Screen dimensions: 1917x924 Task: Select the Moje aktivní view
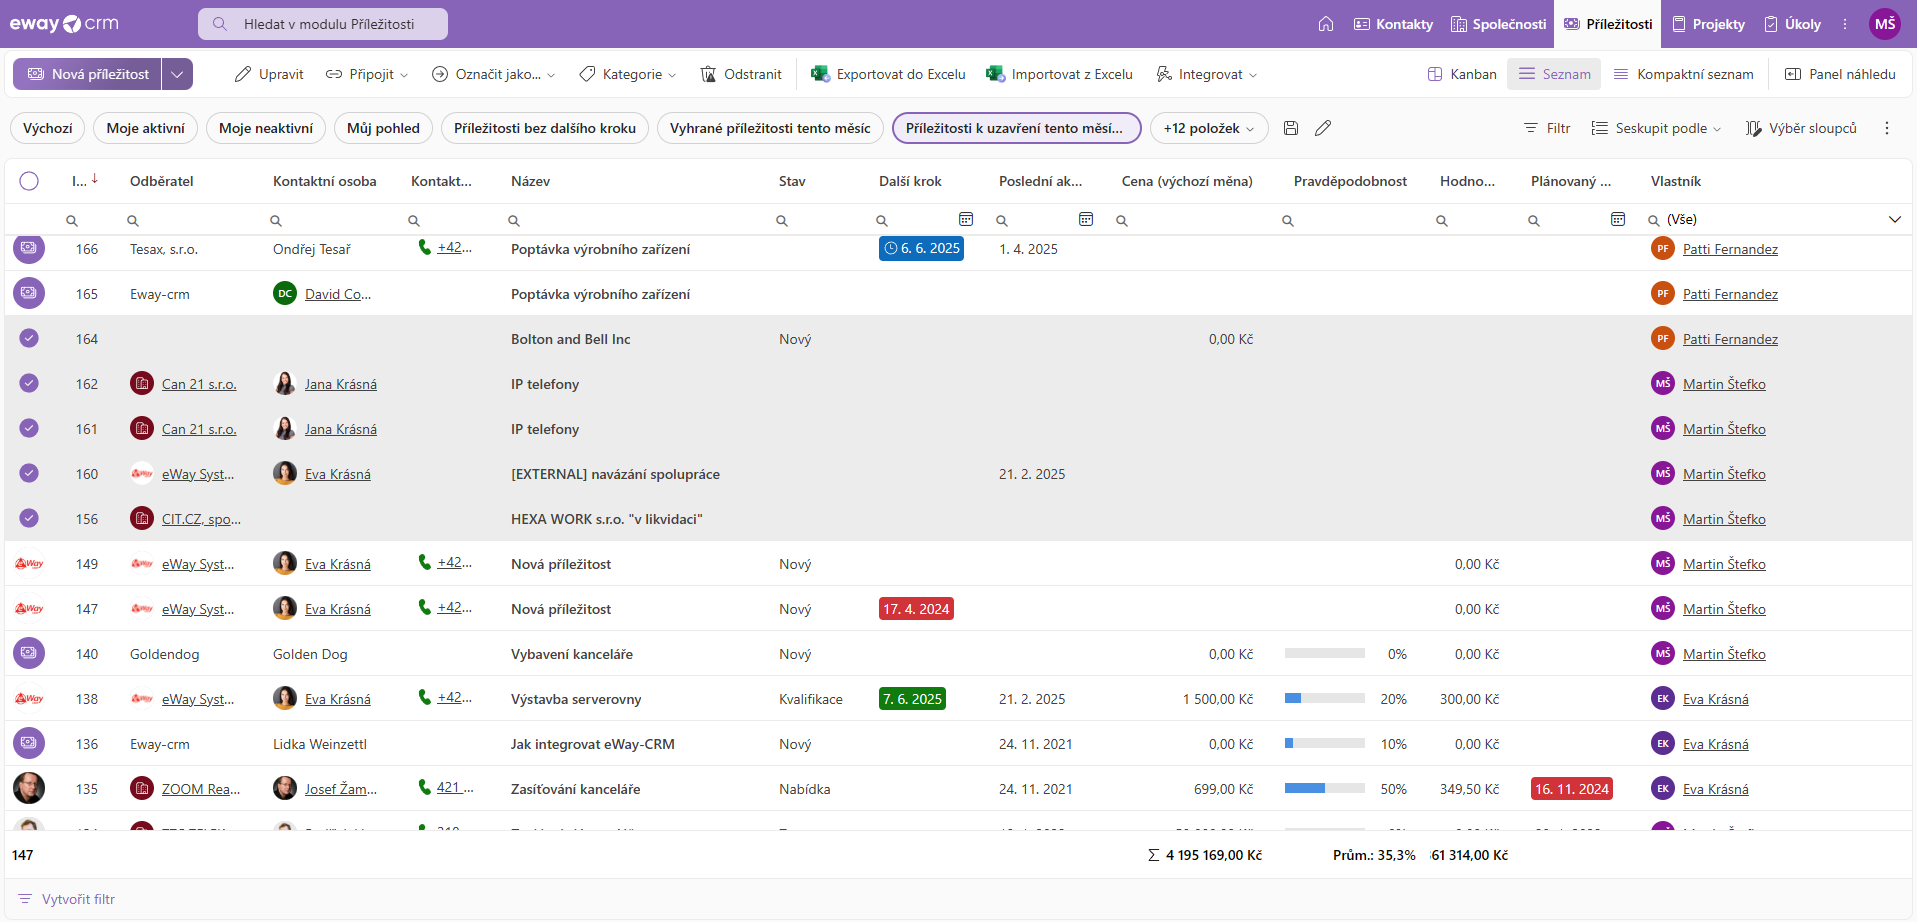[146, 128]
